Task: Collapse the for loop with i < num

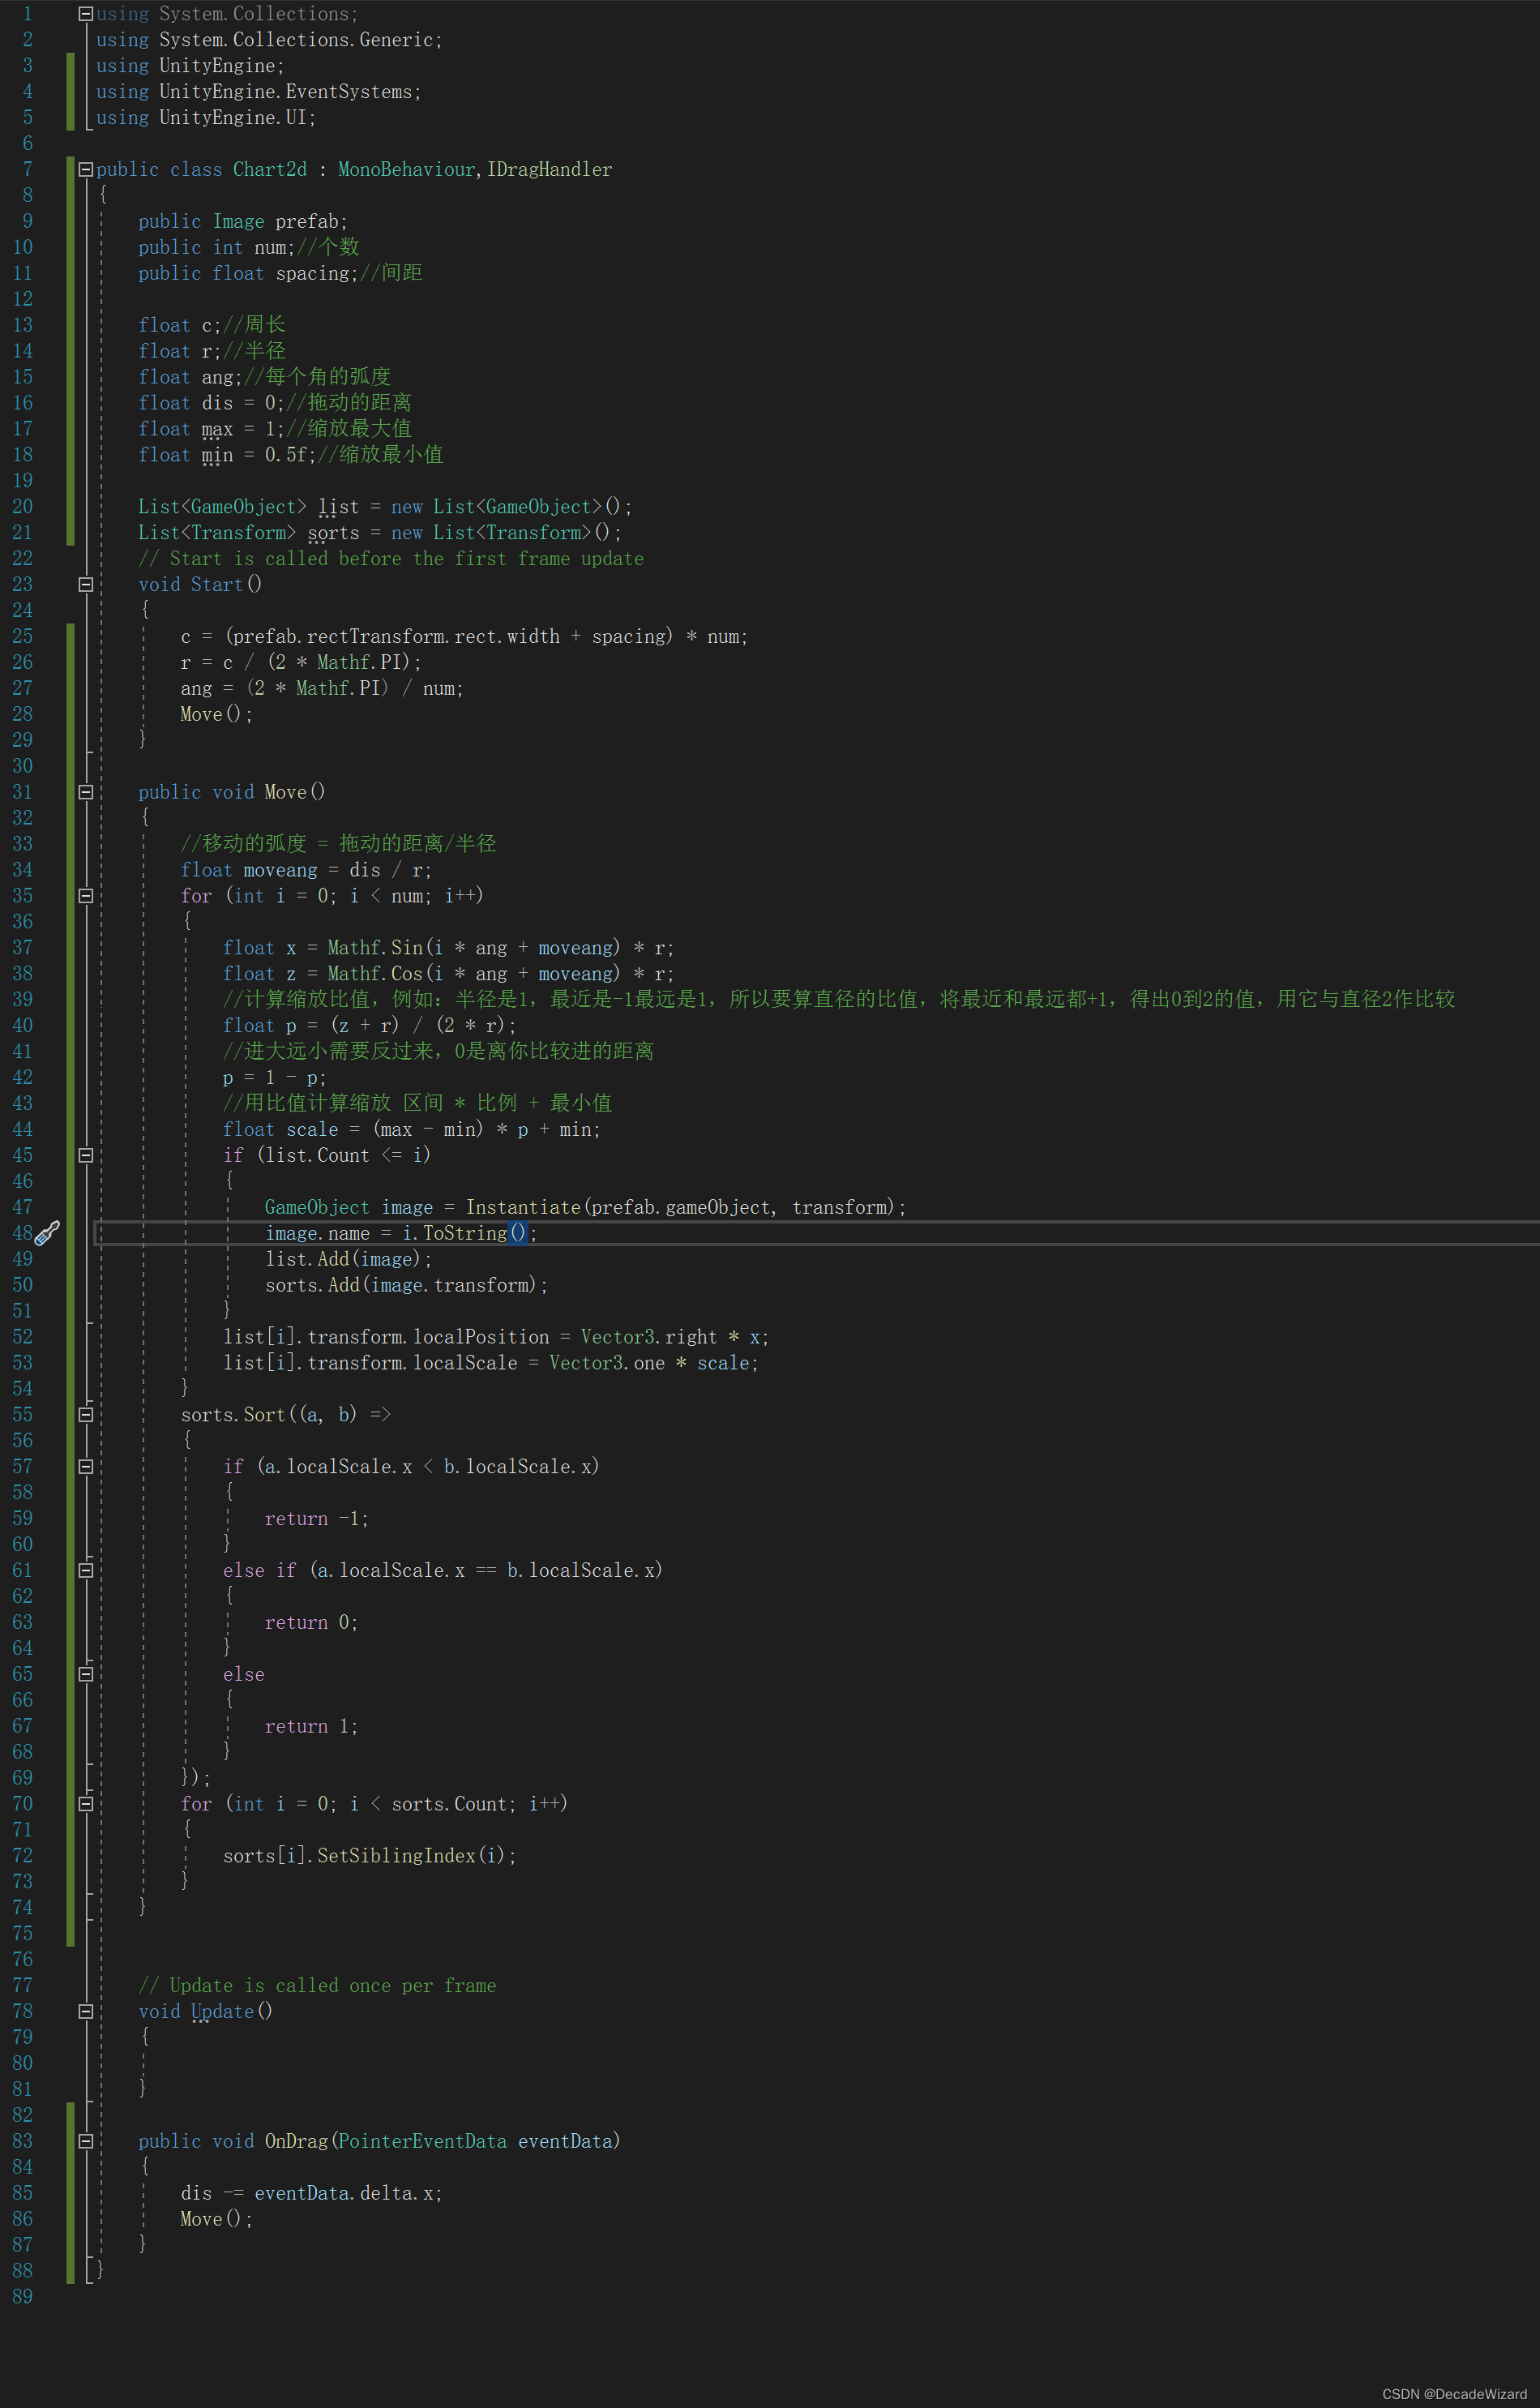Action: pos(86,896)
